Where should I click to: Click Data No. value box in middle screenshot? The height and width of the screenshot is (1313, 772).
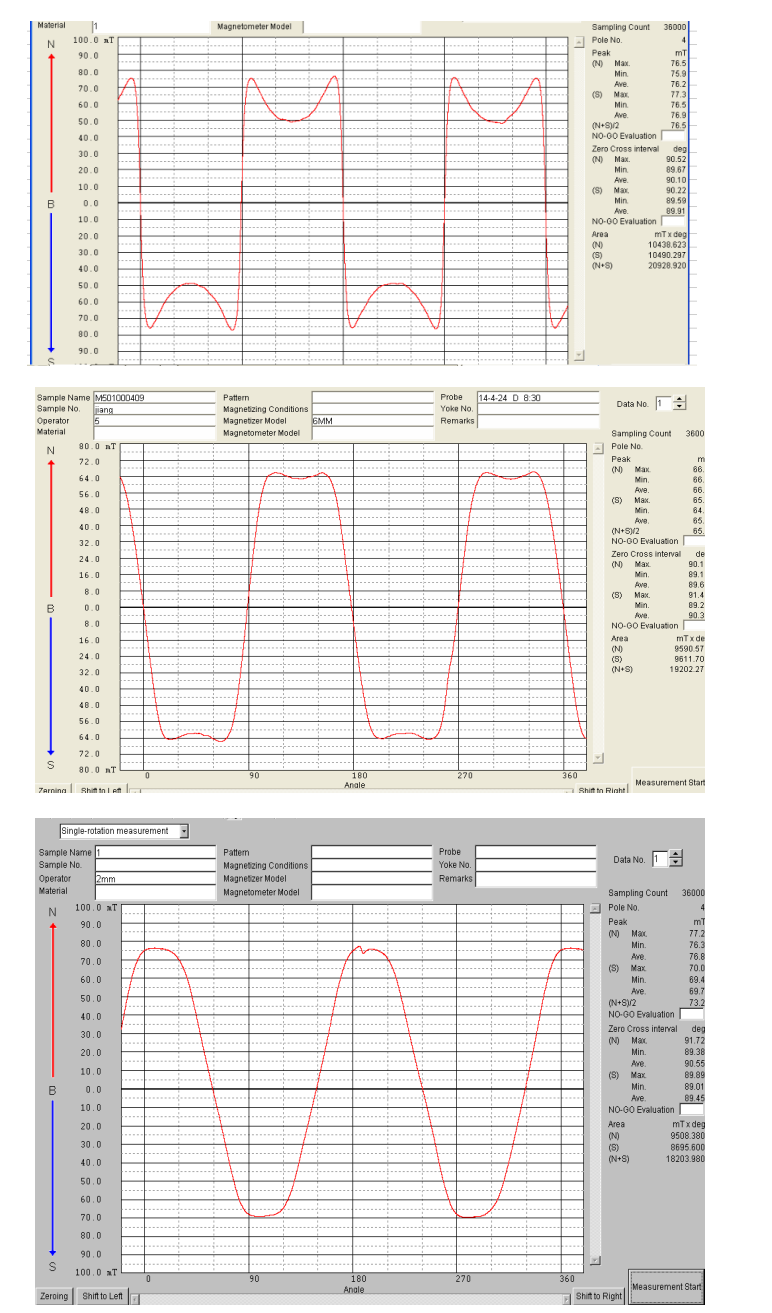665,404
